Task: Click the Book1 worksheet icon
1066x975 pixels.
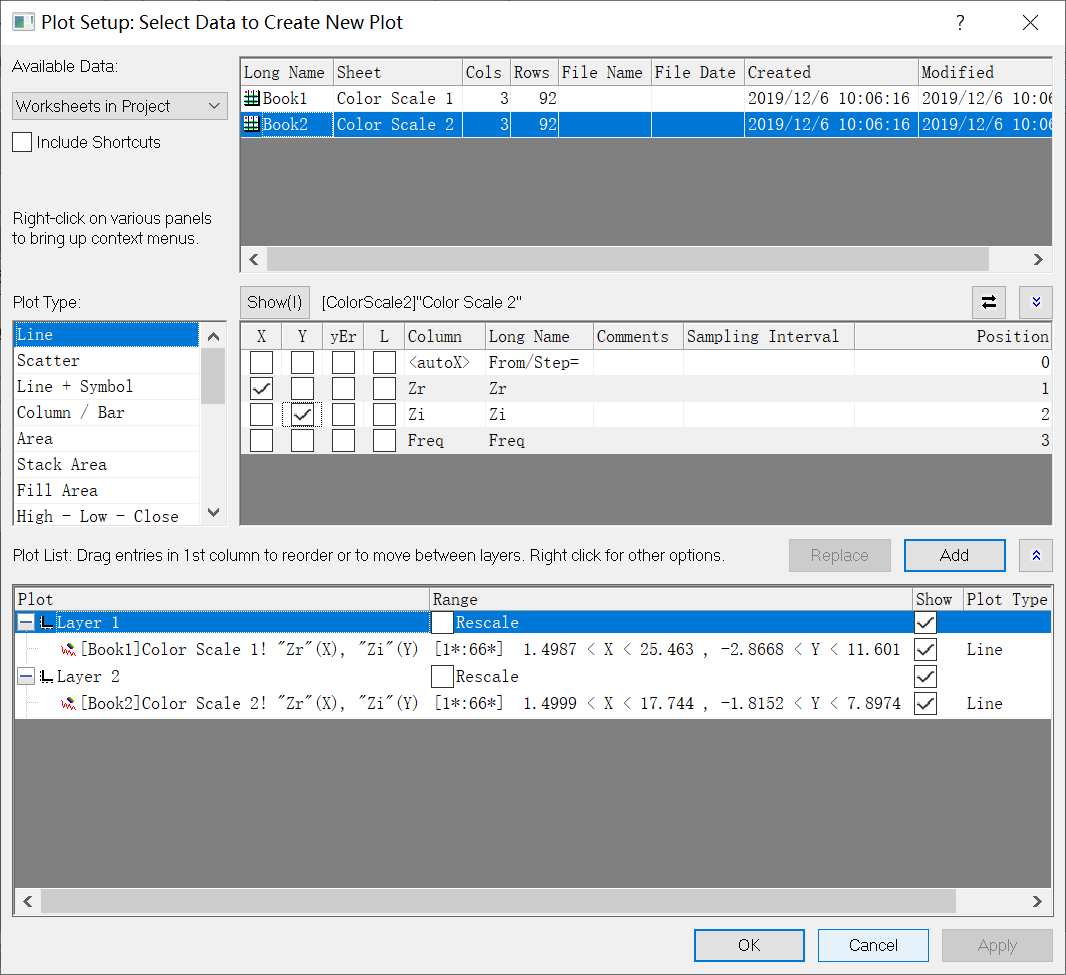Action: tap(252, 99)
